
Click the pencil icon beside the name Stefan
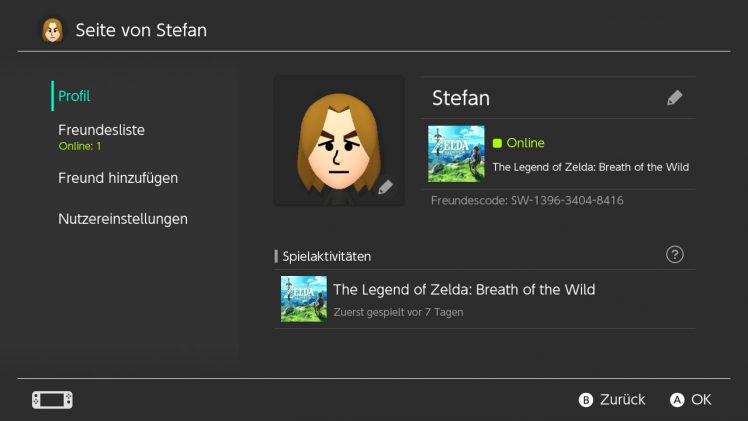click(675, 98)
